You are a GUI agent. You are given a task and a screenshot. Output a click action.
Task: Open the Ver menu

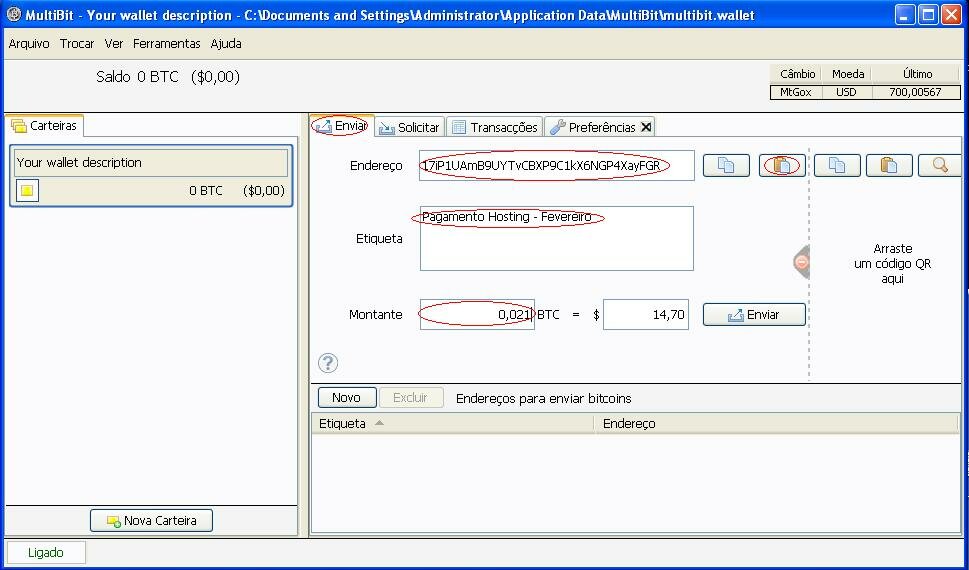point(114,44)
